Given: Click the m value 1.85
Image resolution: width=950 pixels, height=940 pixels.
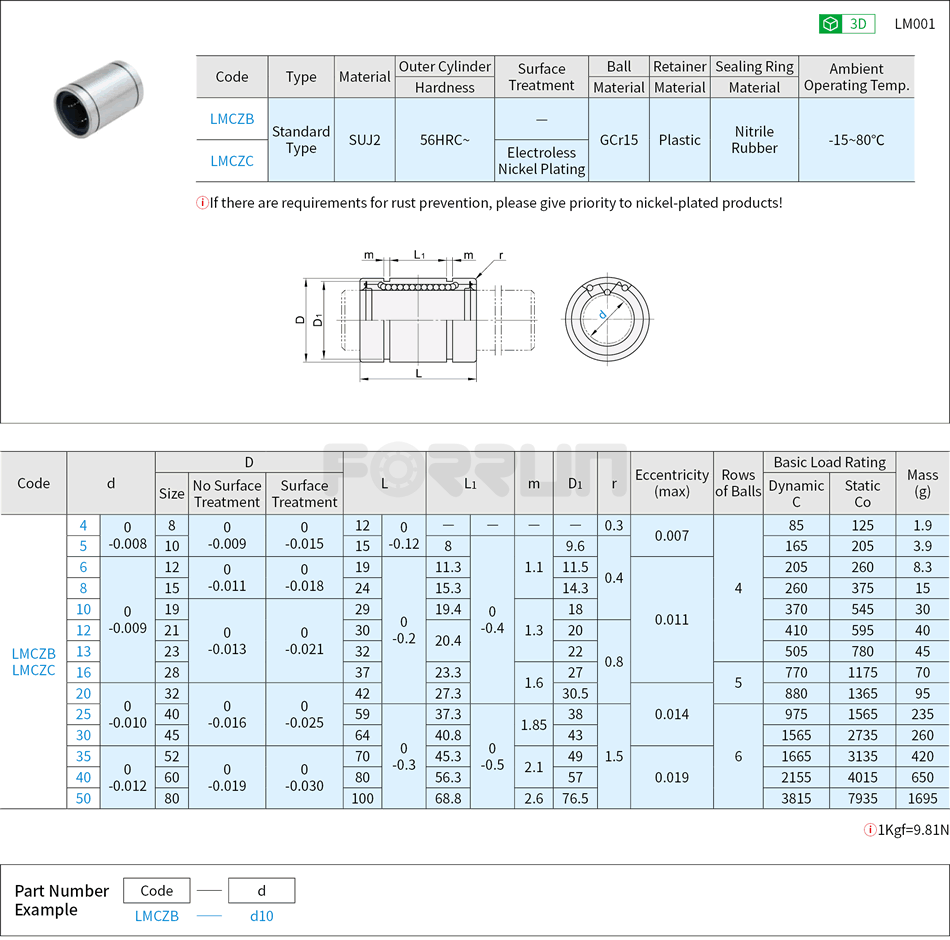Looking at the screenshot, I should tap(533, 725).
